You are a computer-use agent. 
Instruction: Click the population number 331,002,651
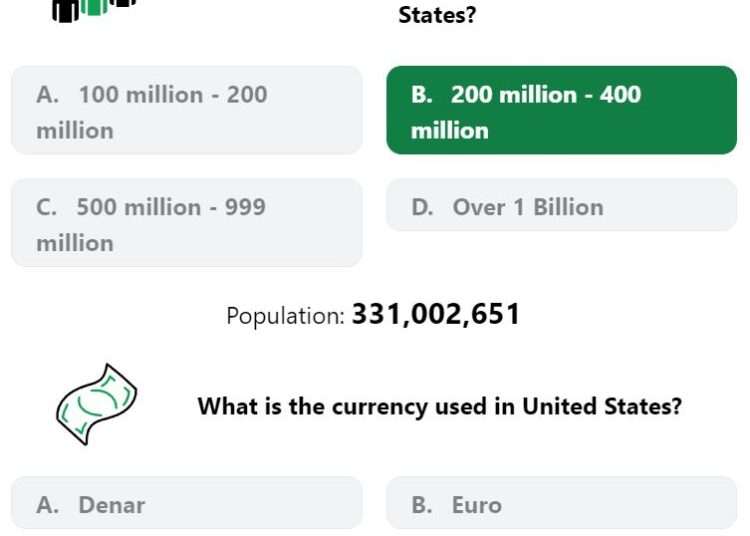pos(436,315)
